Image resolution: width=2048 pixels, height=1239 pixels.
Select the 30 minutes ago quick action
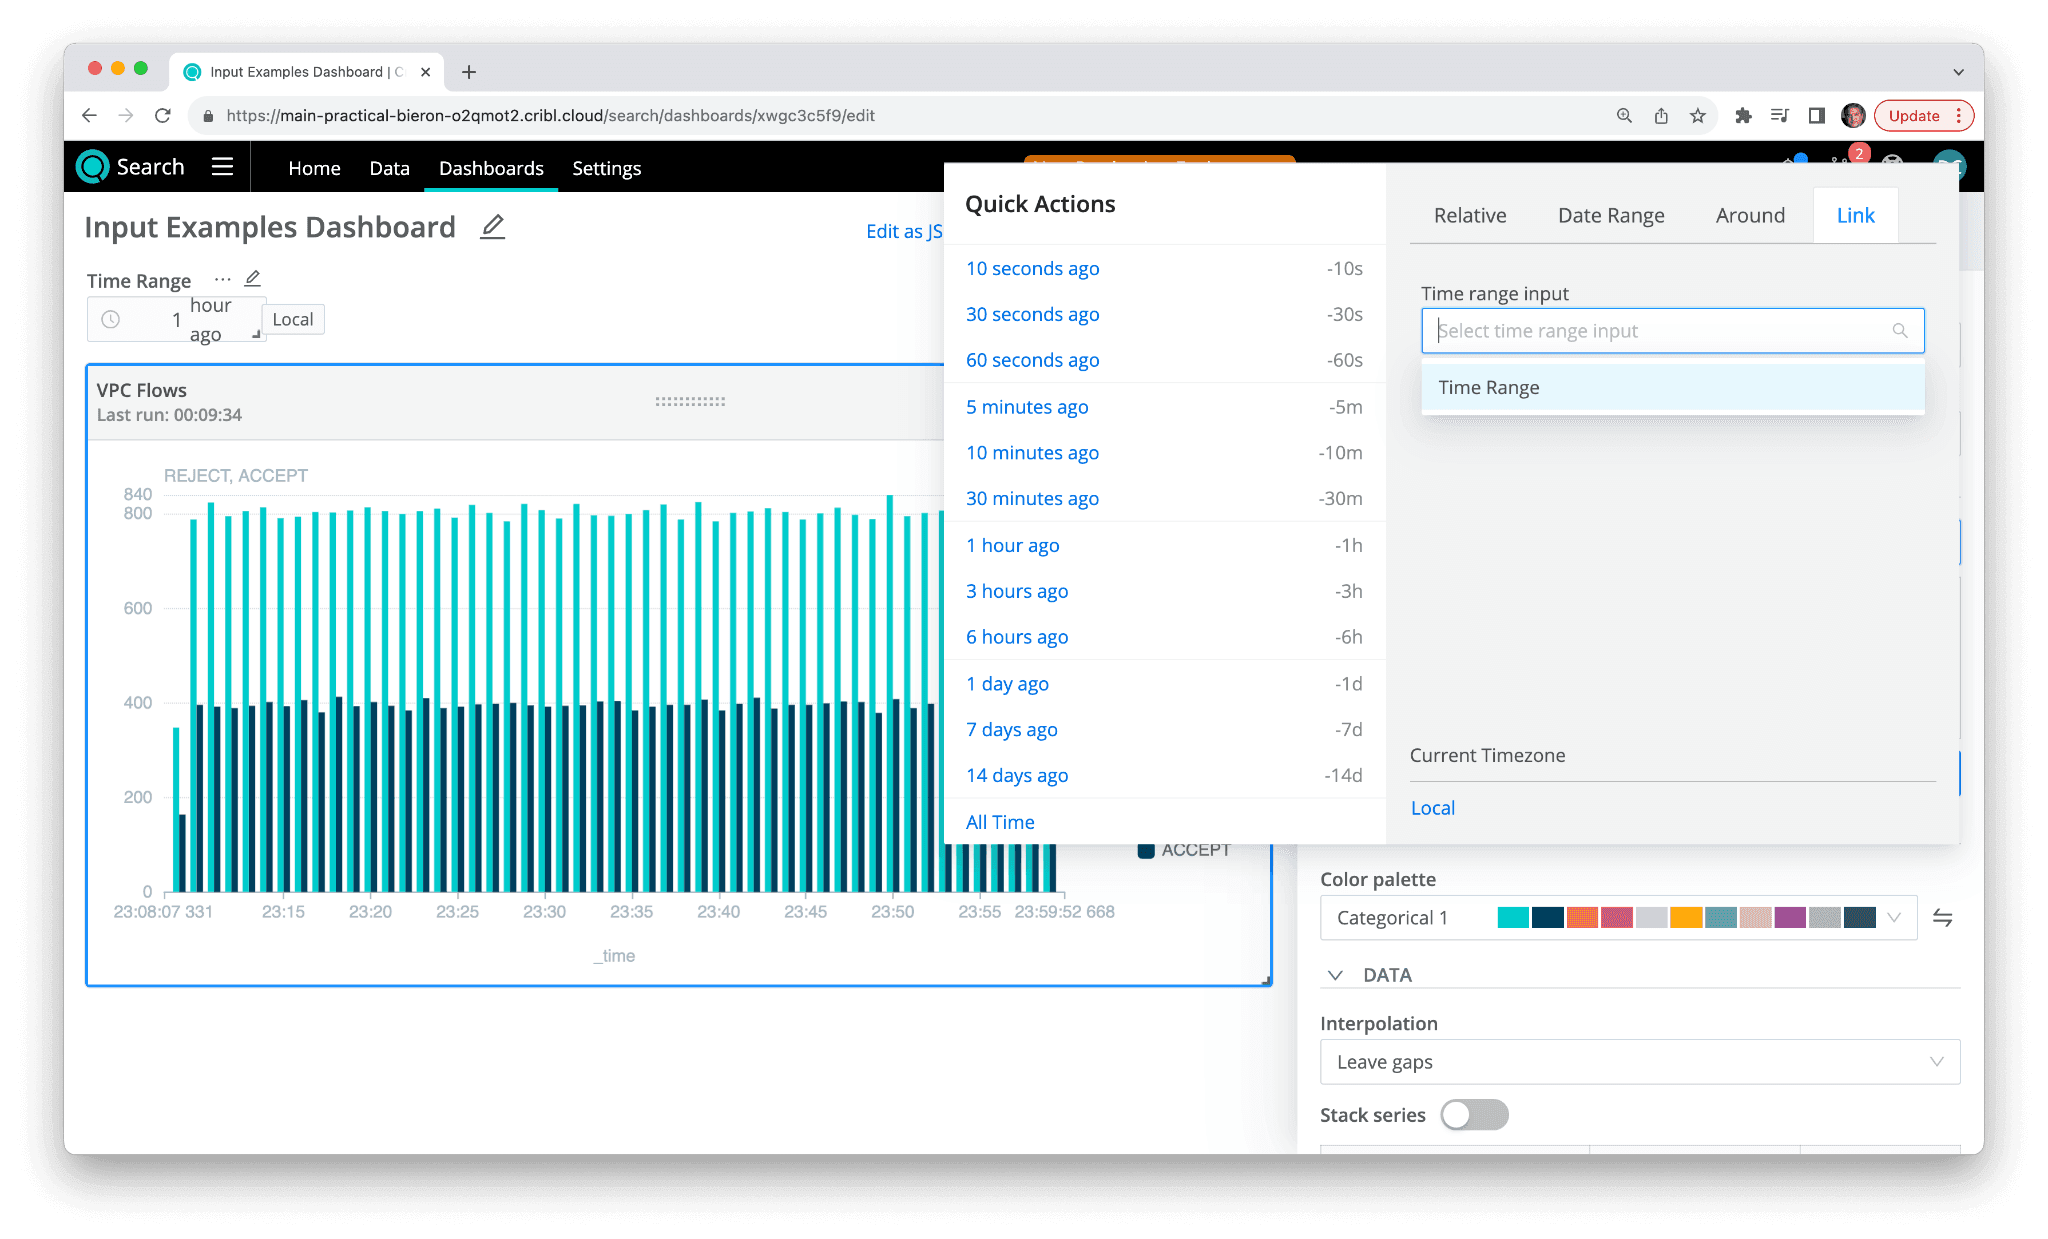pyautogui.click(x=1032, y=498)
